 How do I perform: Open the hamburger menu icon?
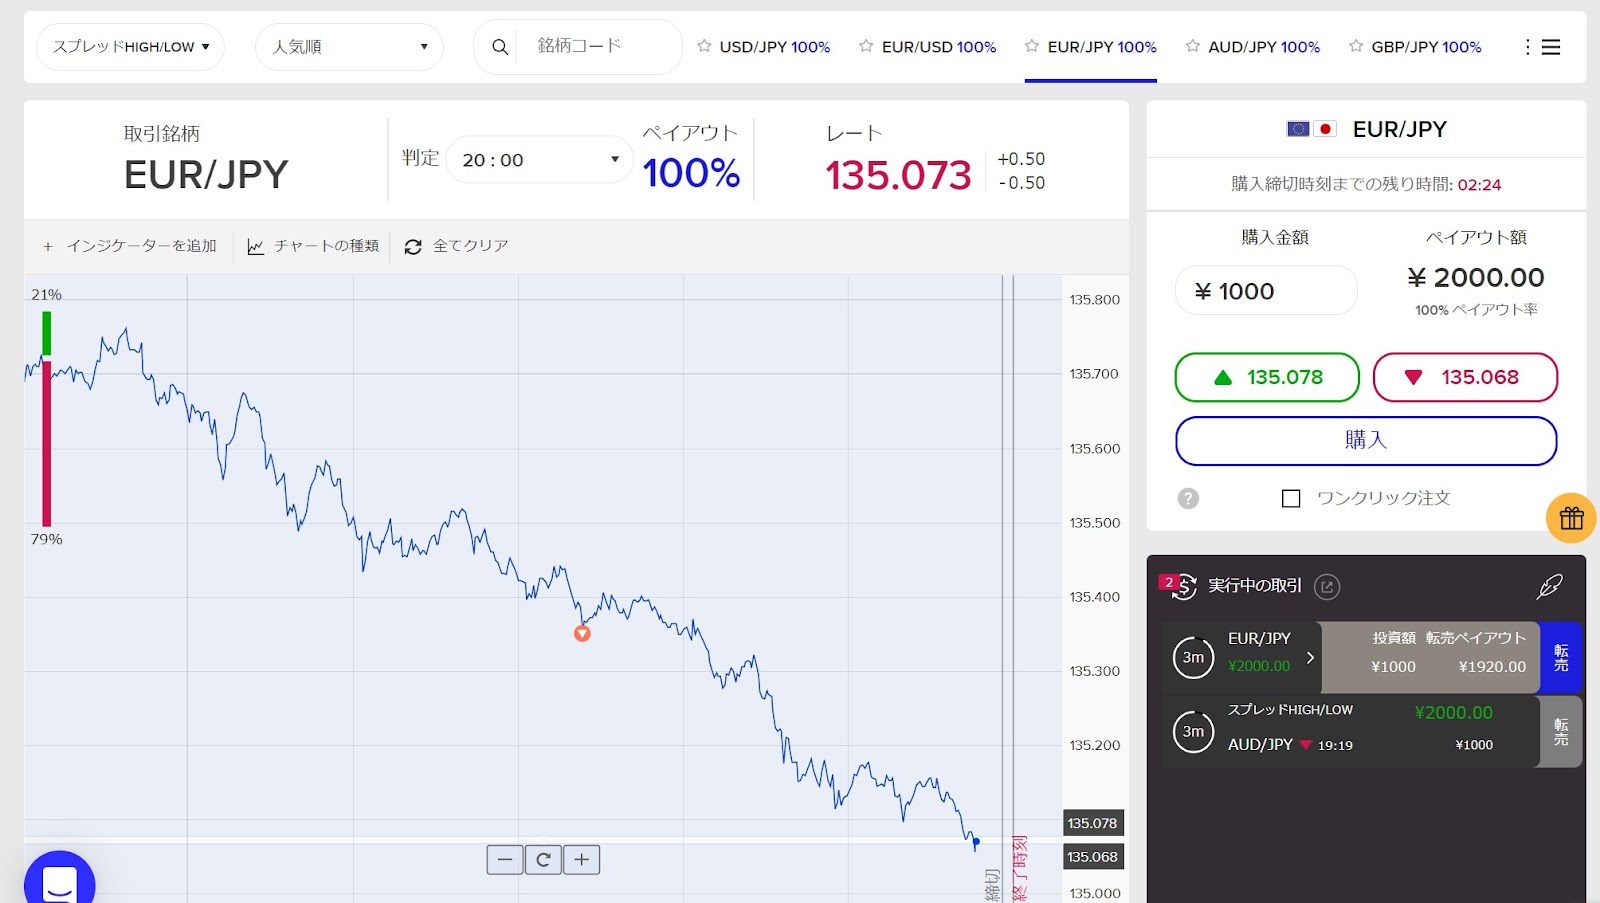pos(1550,47)
